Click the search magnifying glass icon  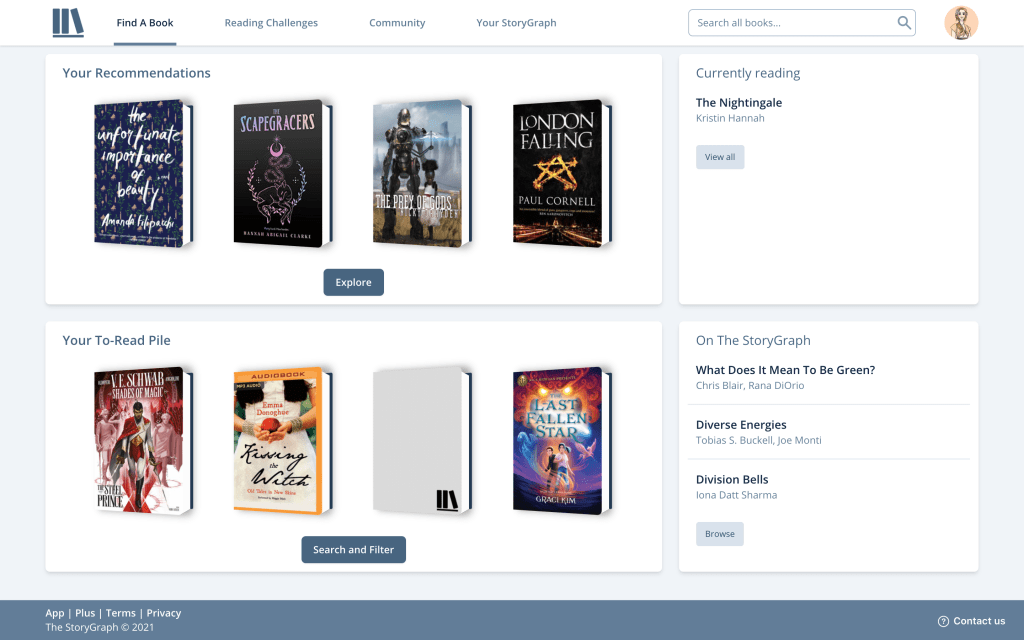pos(903,23)
